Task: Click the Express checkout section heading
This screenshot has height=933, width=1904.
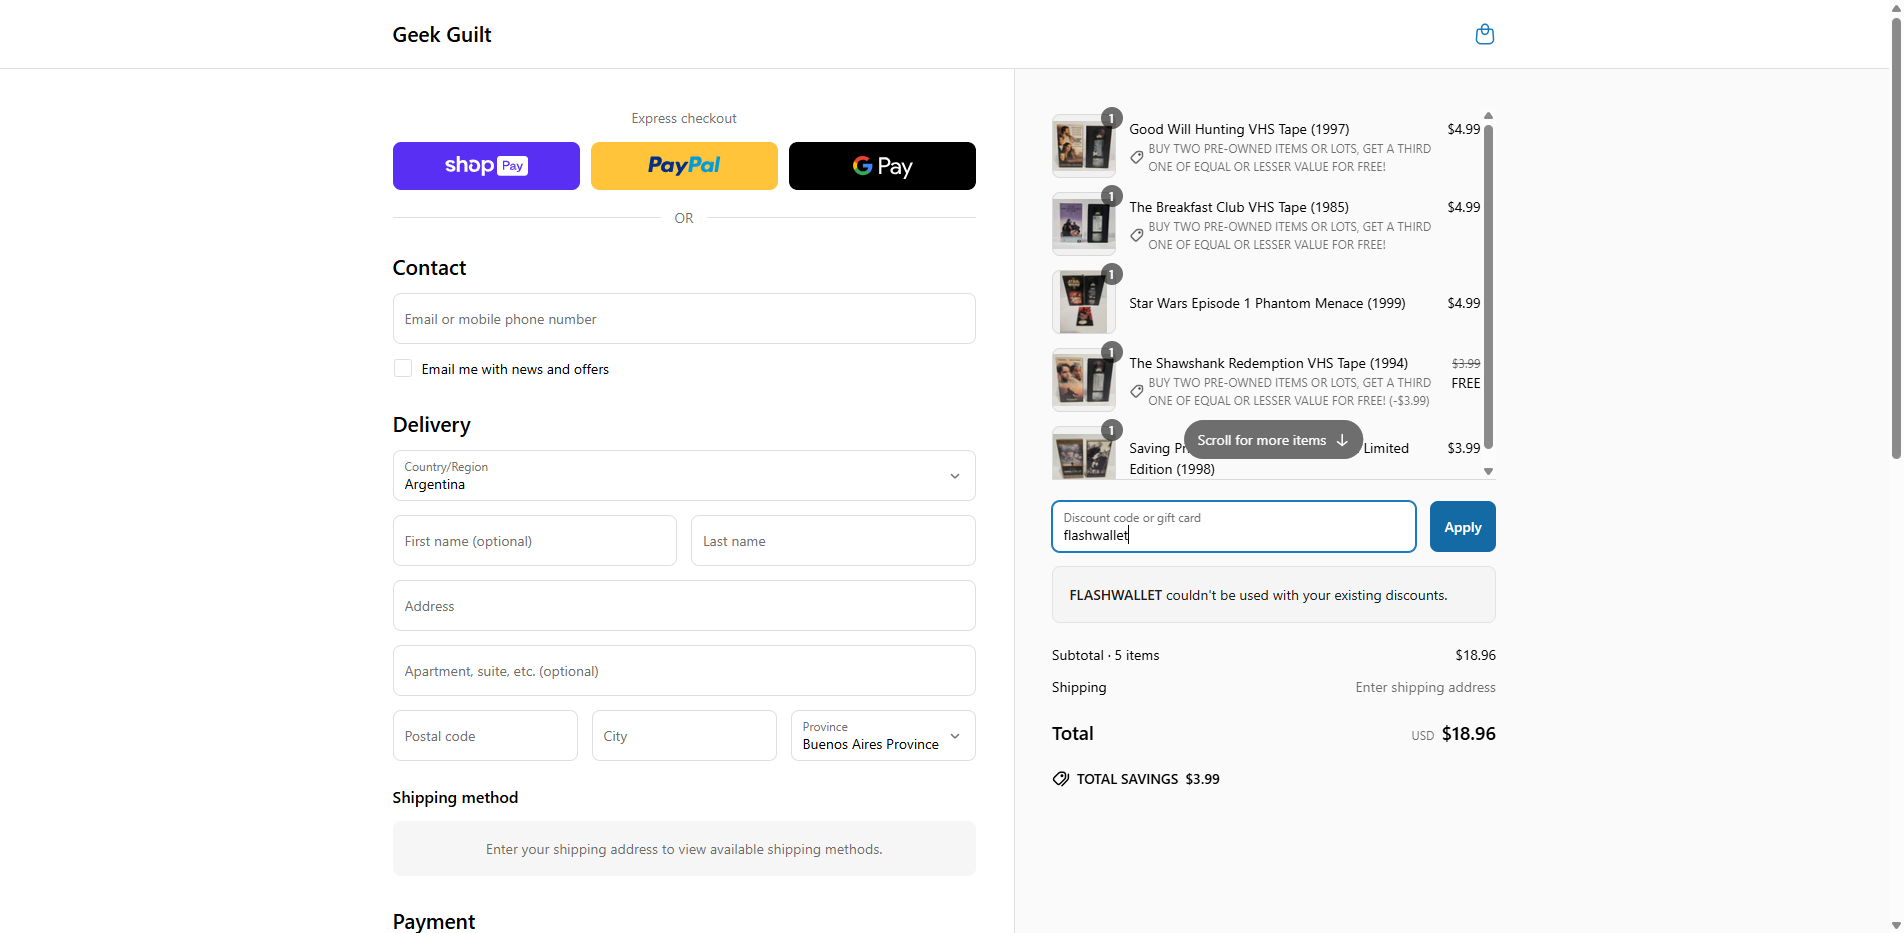Action: click(683, 118)
